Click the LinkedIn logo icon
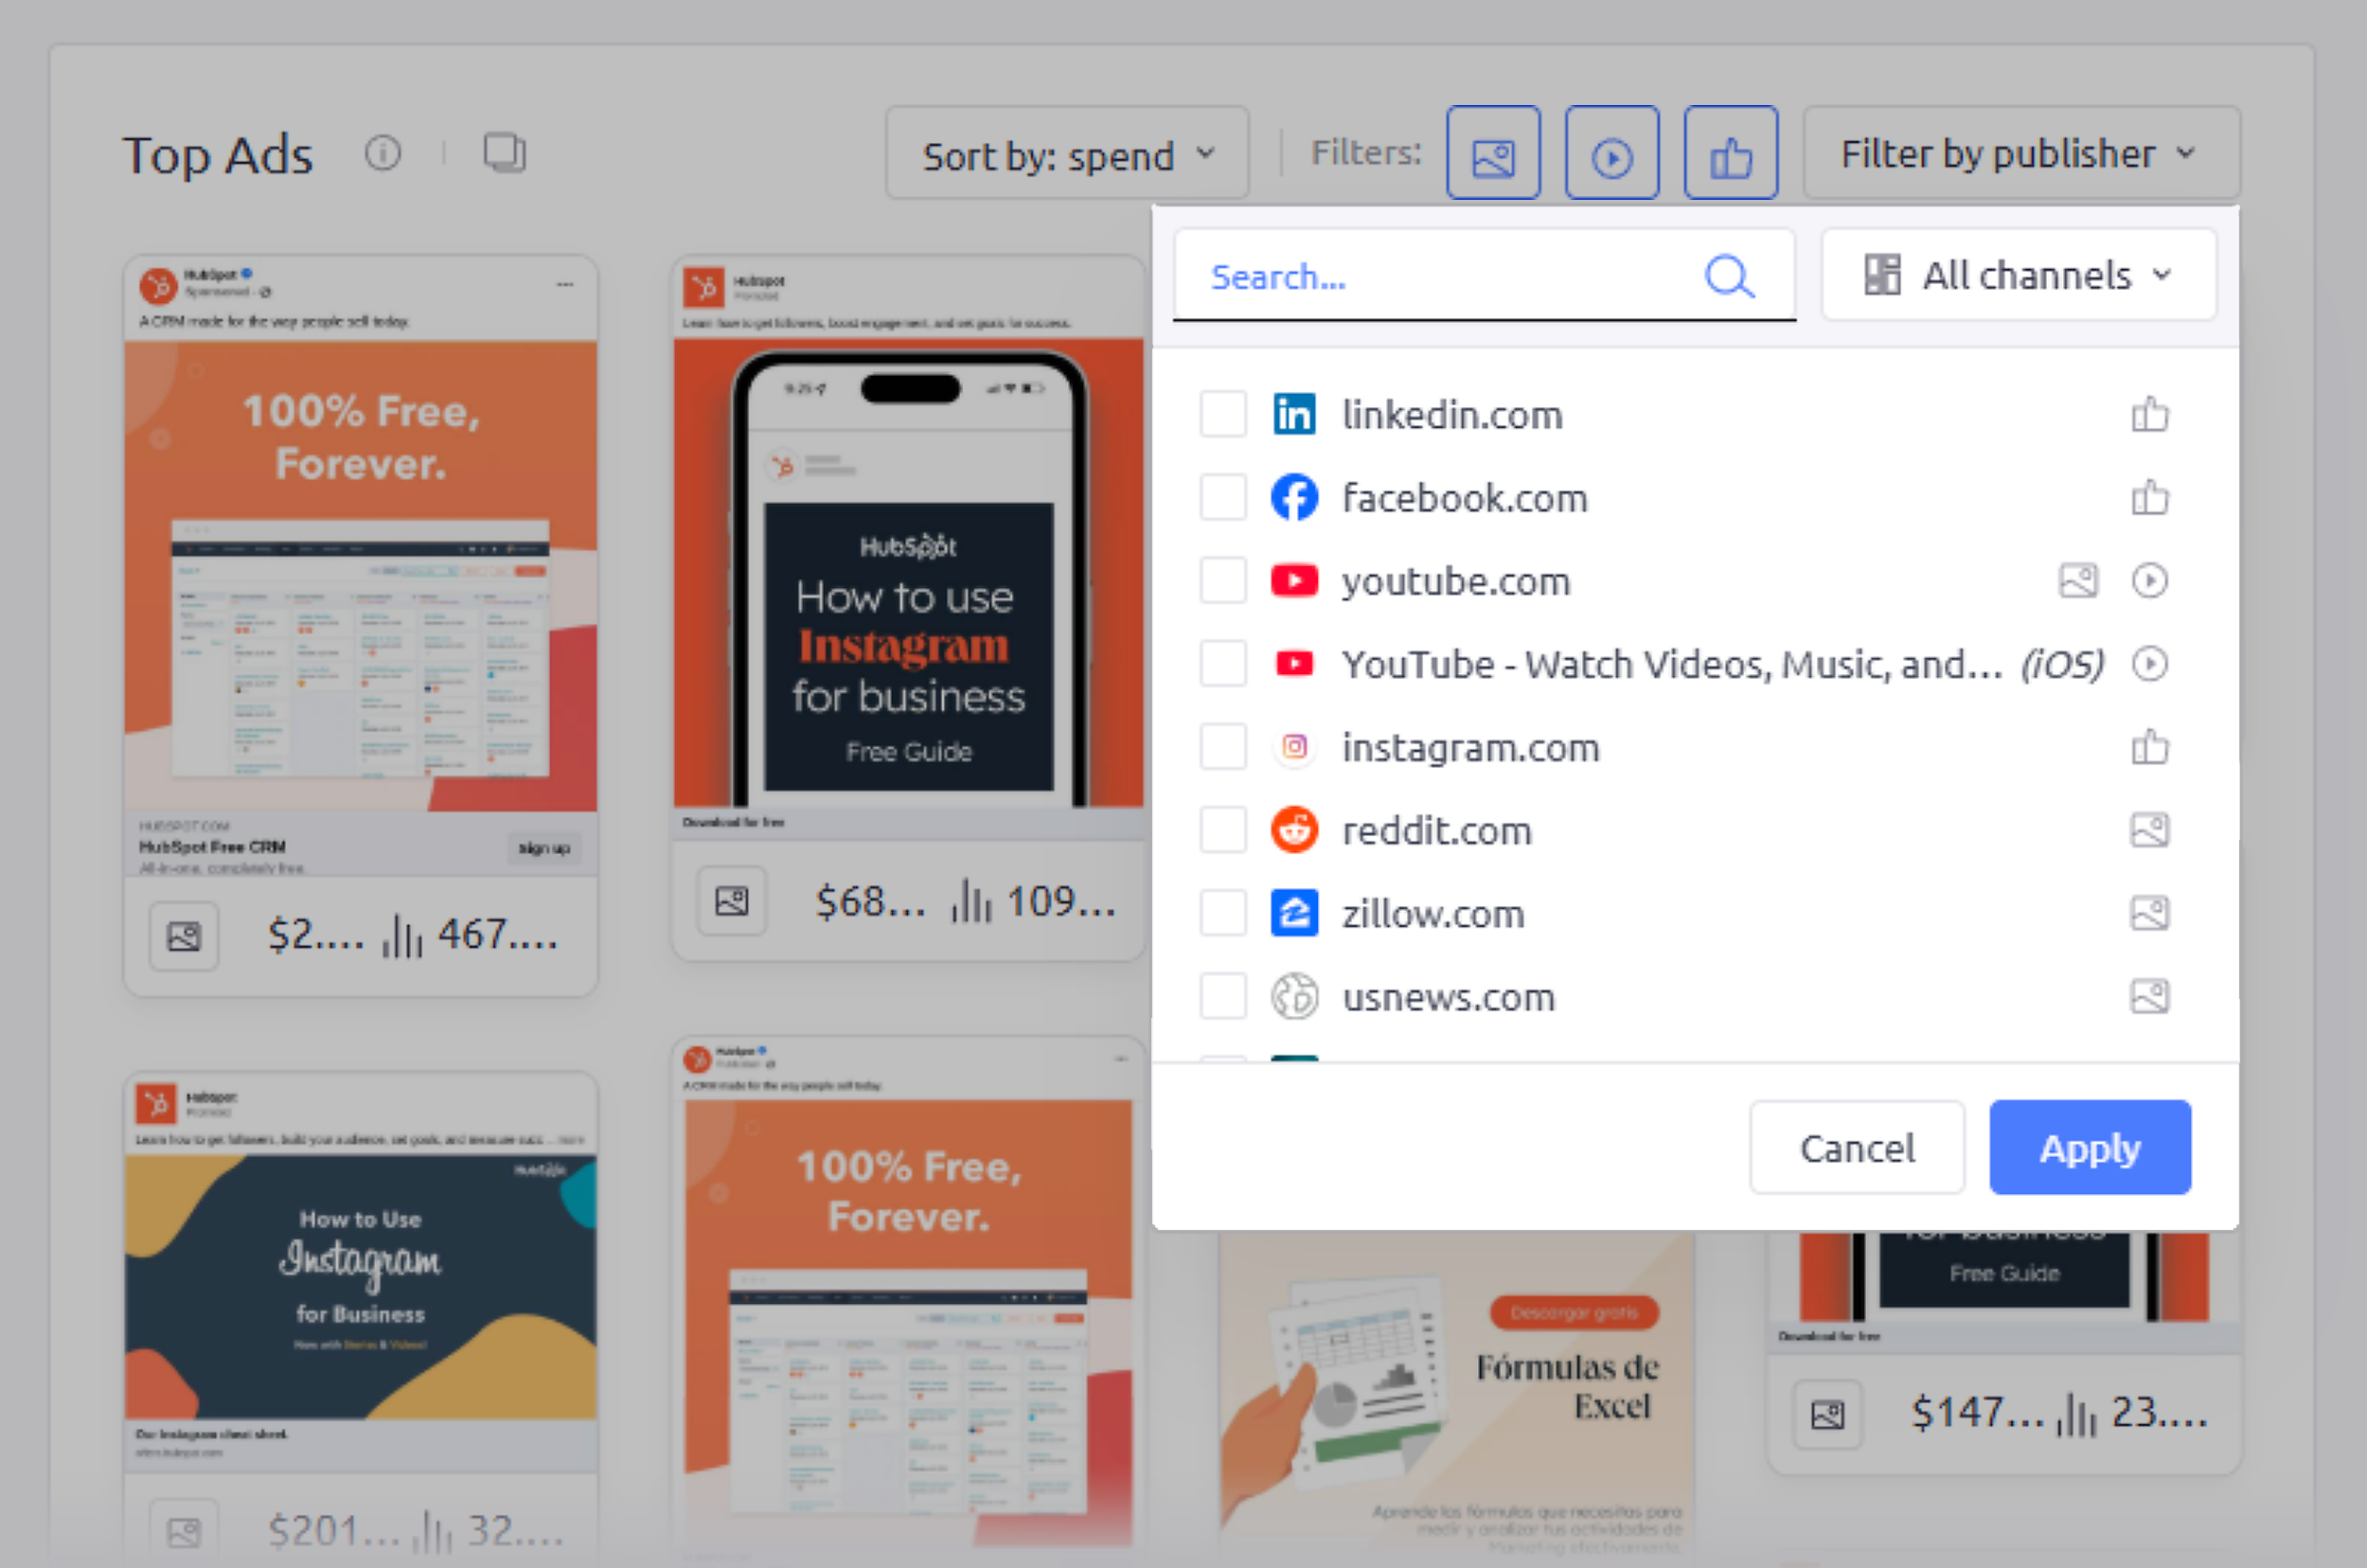This screenshot has height=1568, width=2367. coord(1294,414)
